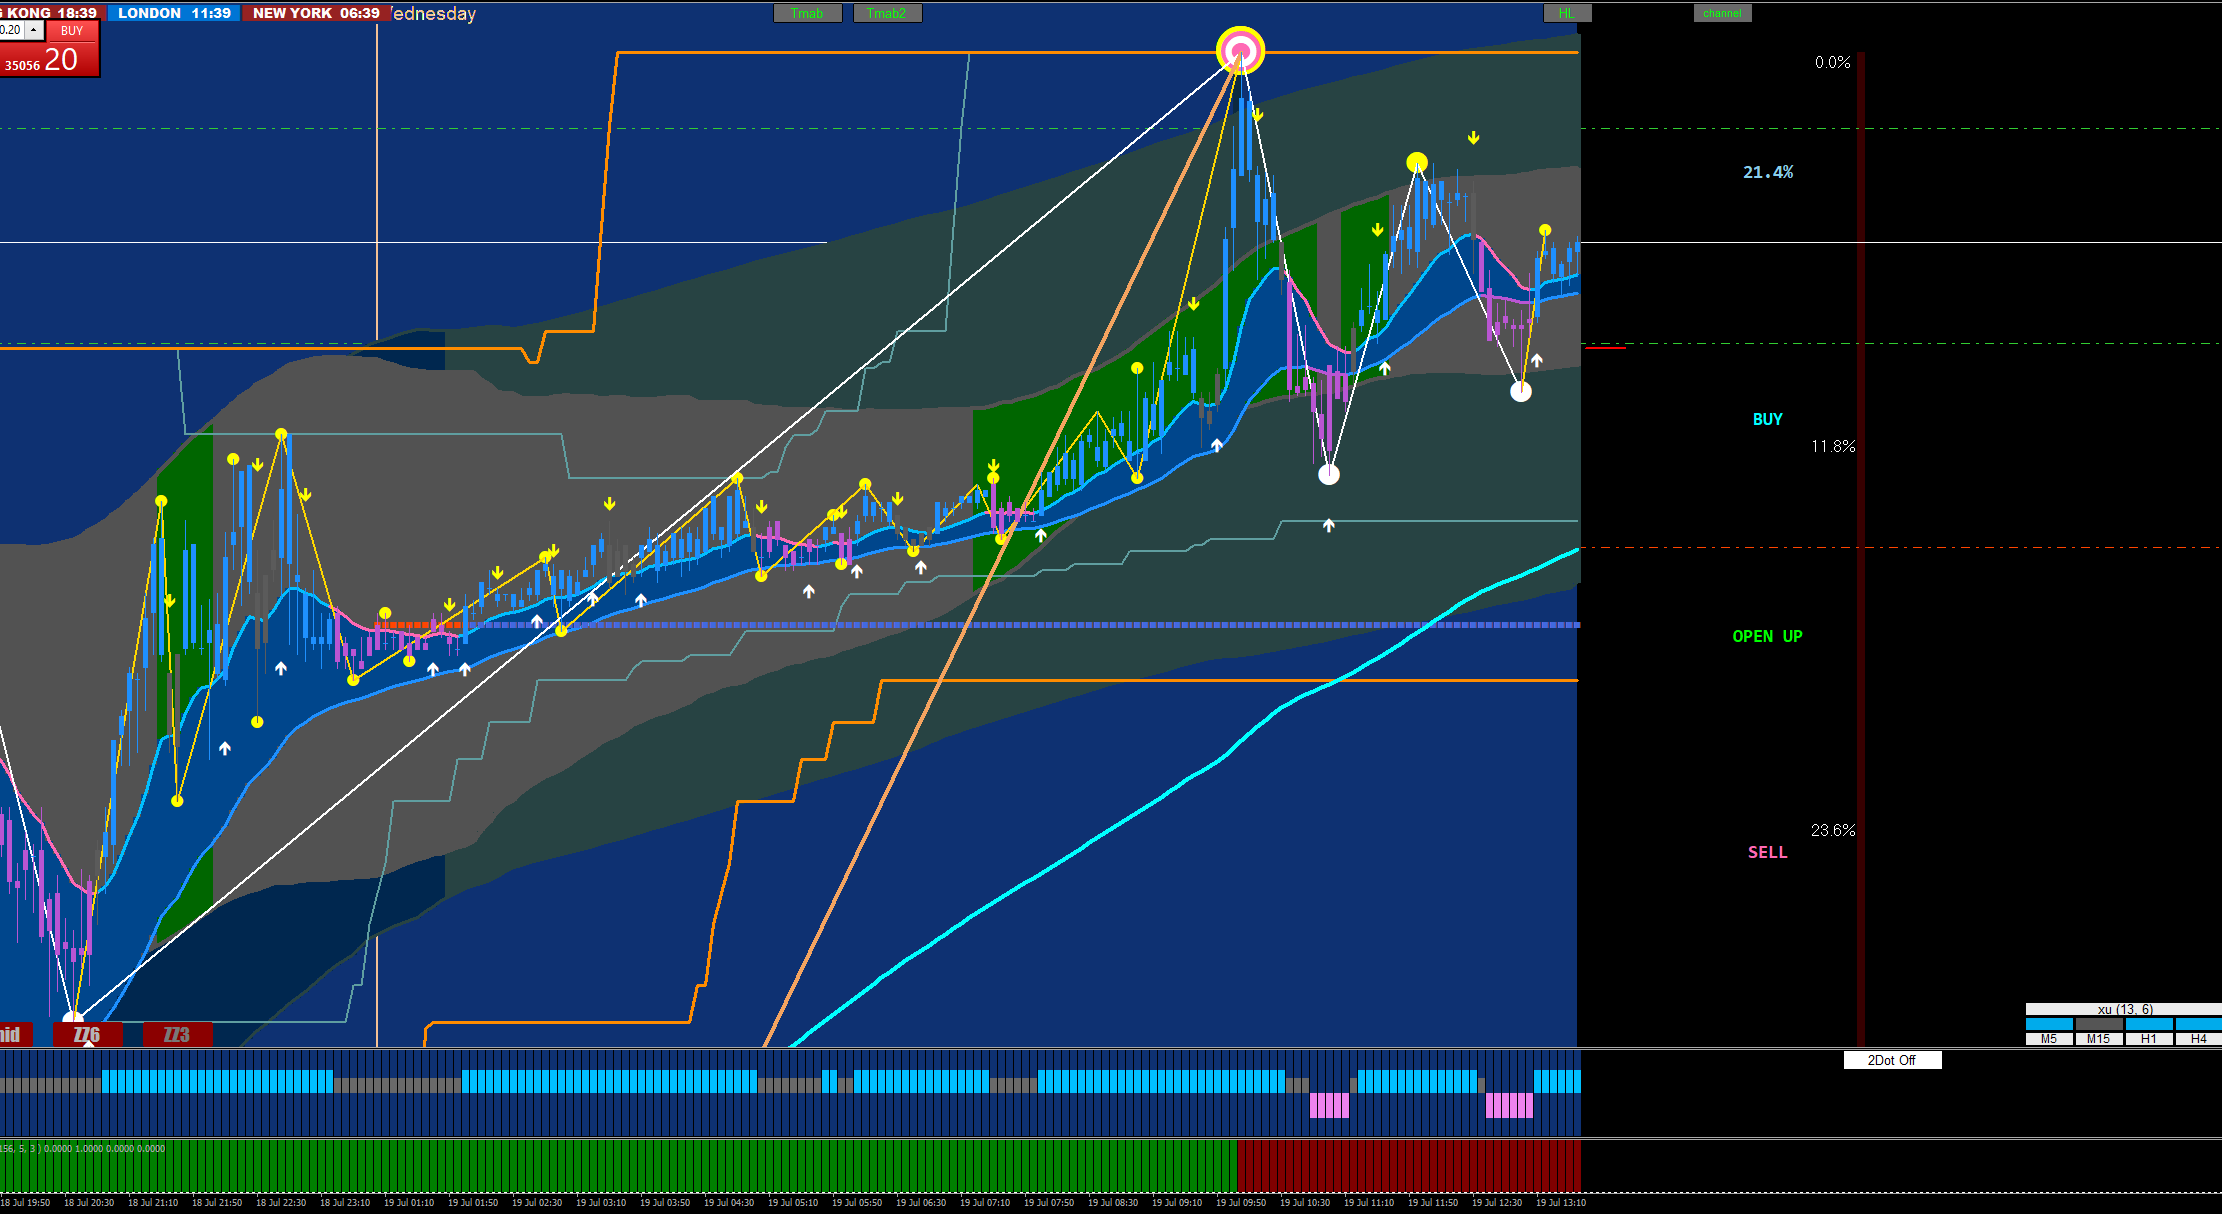Screen dimensions: 2222x1214
Task: Toggle the ZZ3 zigzag button
Action: click(x=177, y=1035)
